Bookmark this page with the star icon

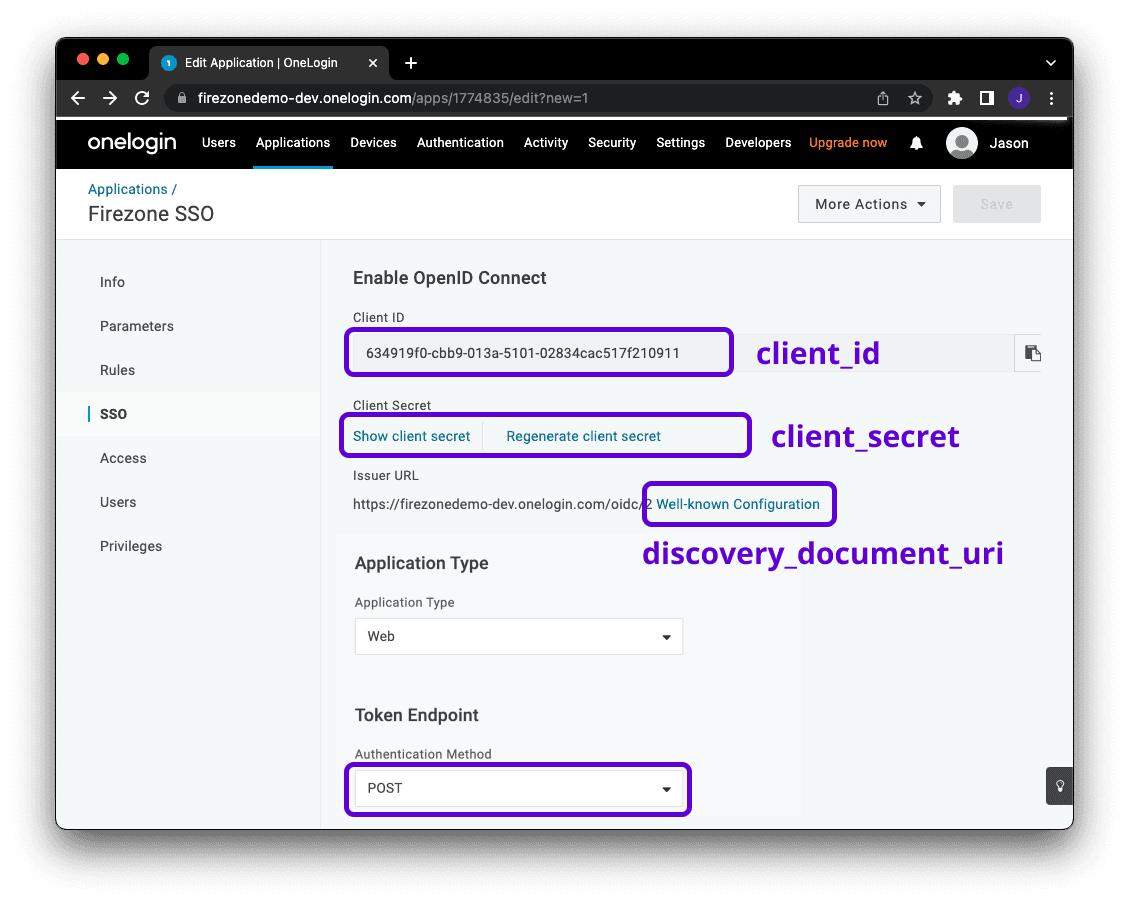pos(914,98)
